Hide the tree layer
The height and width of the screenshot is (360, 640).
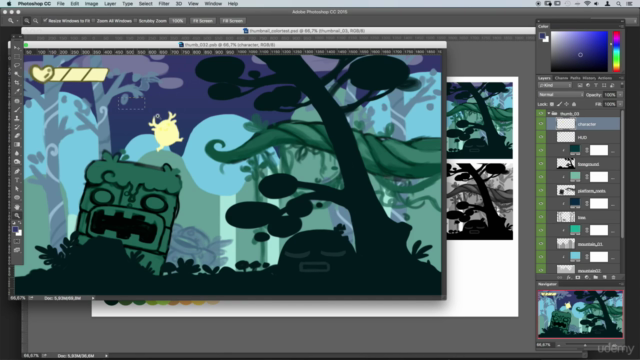[x=541, y=217]
